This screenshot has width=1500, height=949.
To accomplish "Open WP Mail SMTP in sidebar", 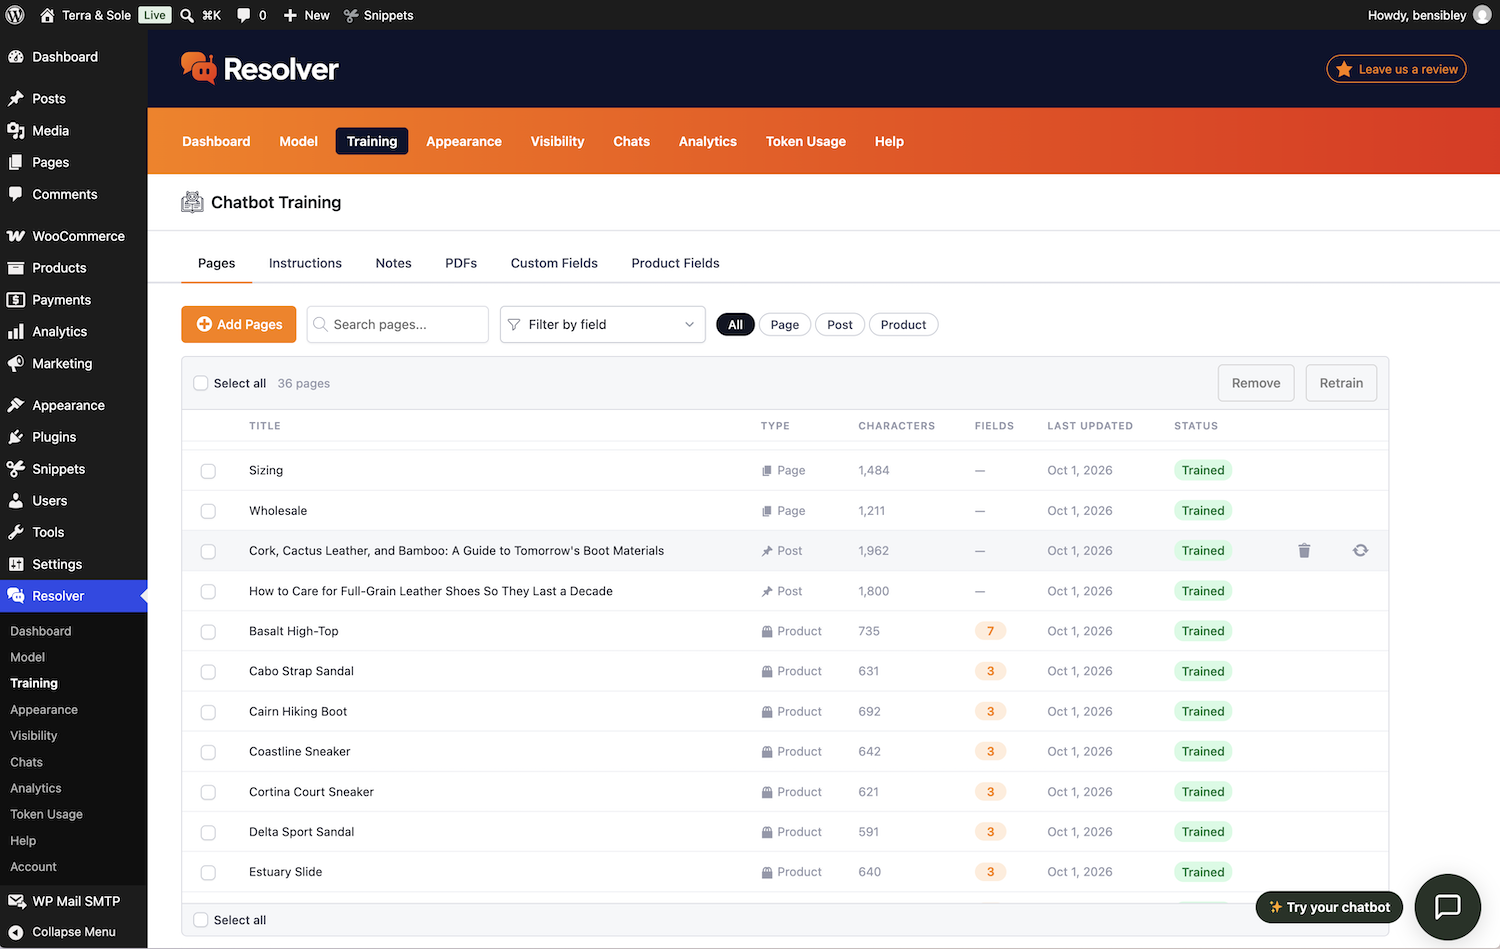I will pos(74,901).
